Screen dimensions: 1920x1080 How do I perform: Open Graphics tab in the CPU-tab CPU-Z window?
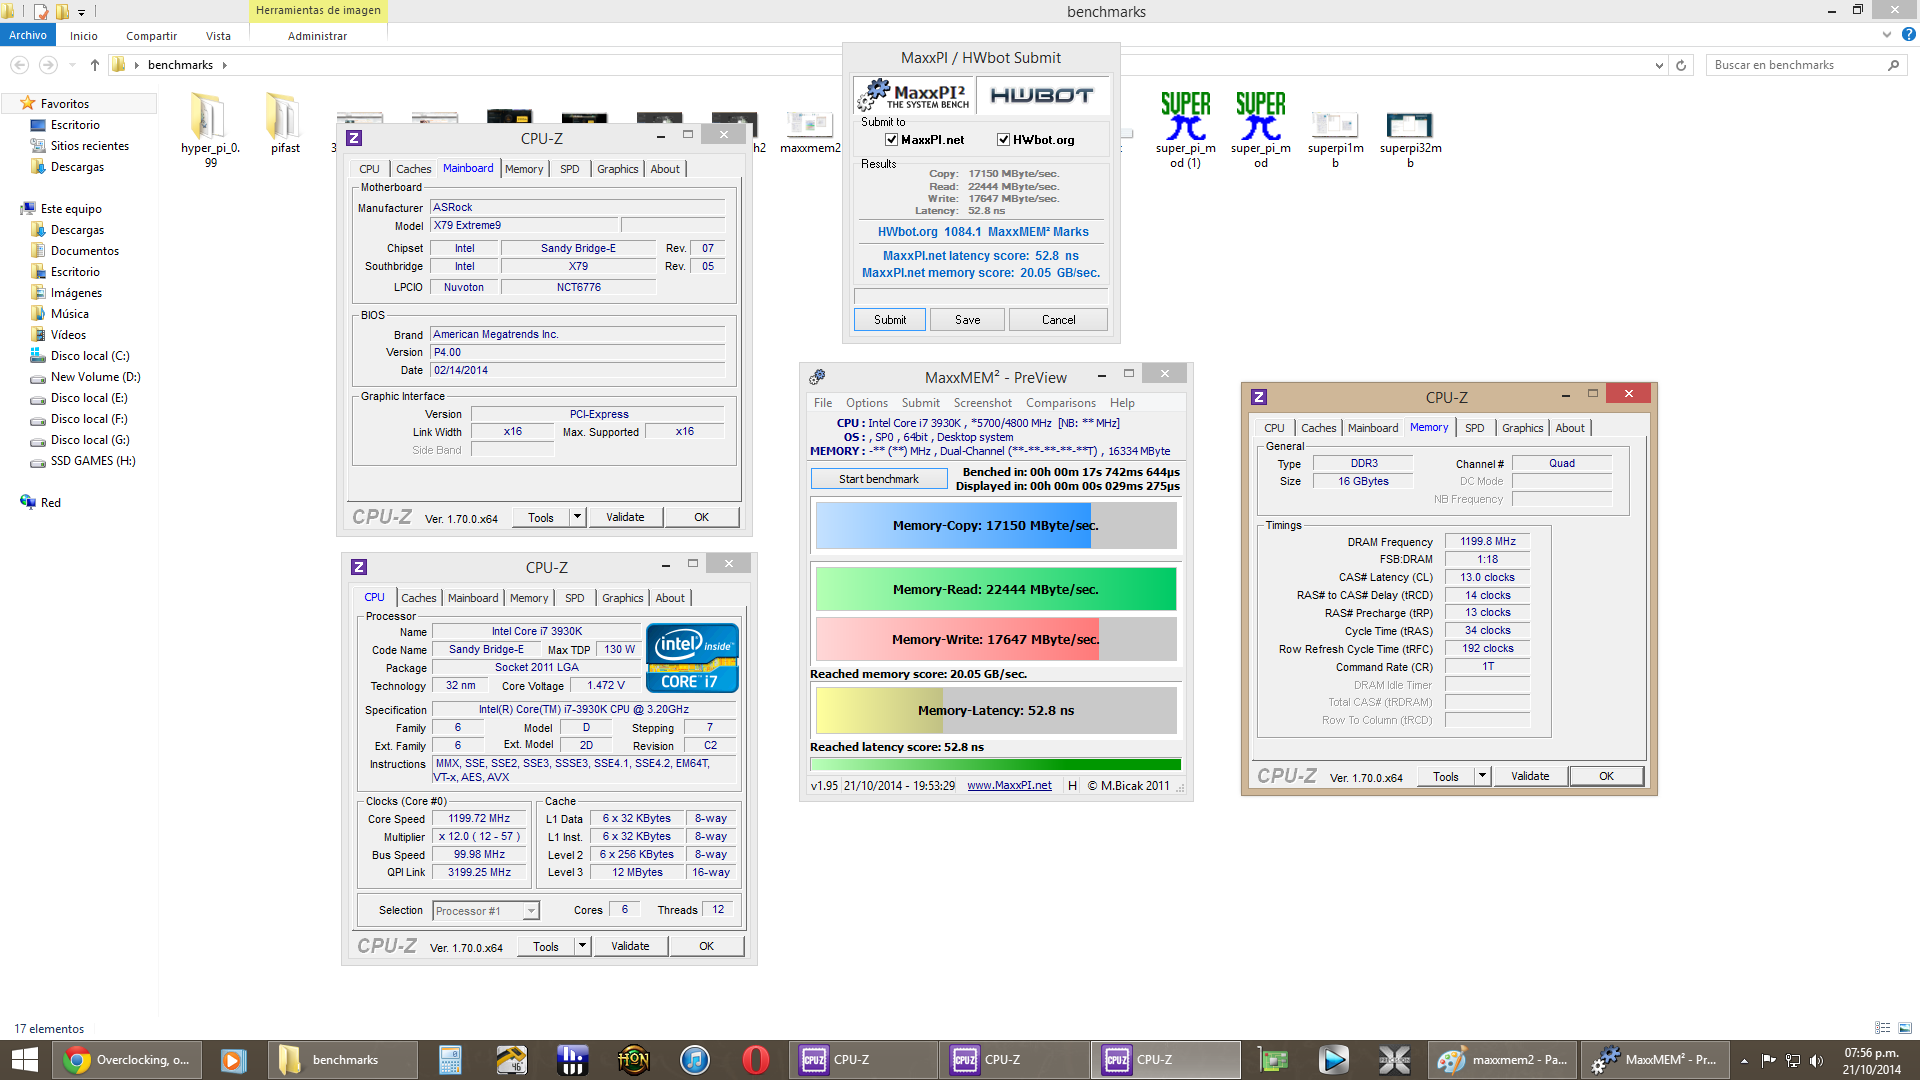pyautogui.click(x=622, y=598)
